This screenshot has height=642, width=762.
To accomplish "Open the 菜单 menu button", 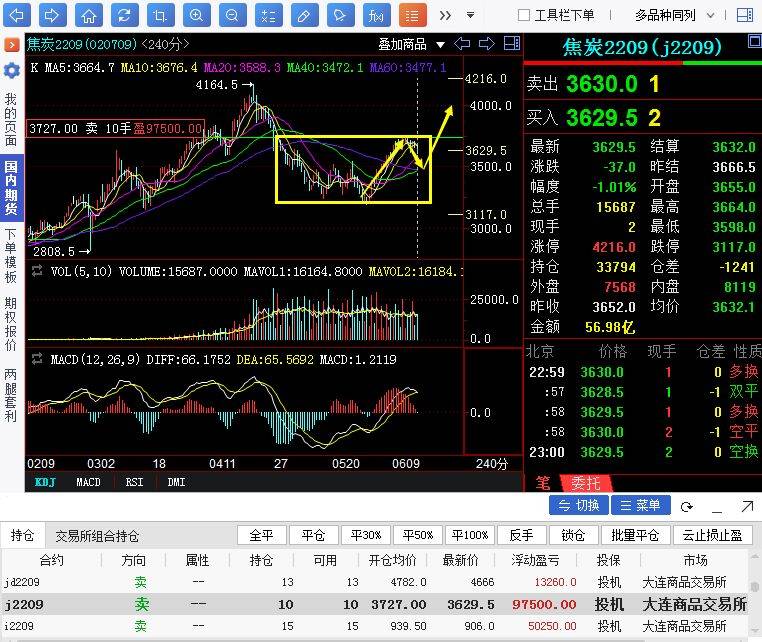I will [640, 506].
